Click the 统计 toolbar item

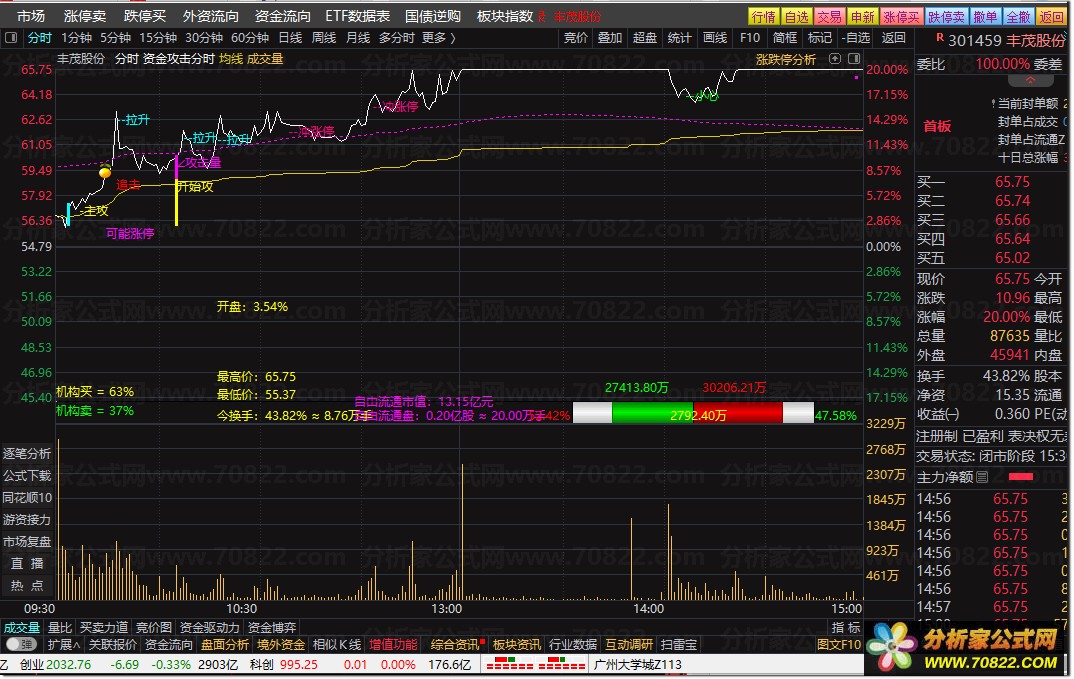pyautogui.click(x=679, y=38)
